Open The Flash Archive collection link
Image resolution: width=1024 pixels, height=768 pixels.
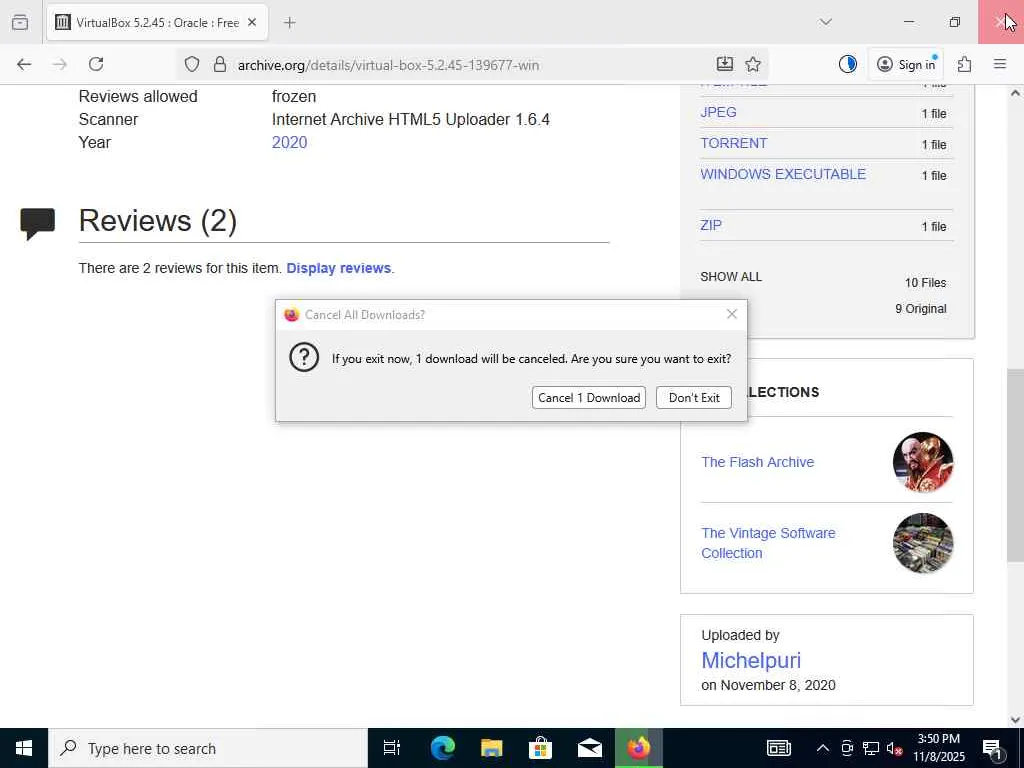coord(758,462)
